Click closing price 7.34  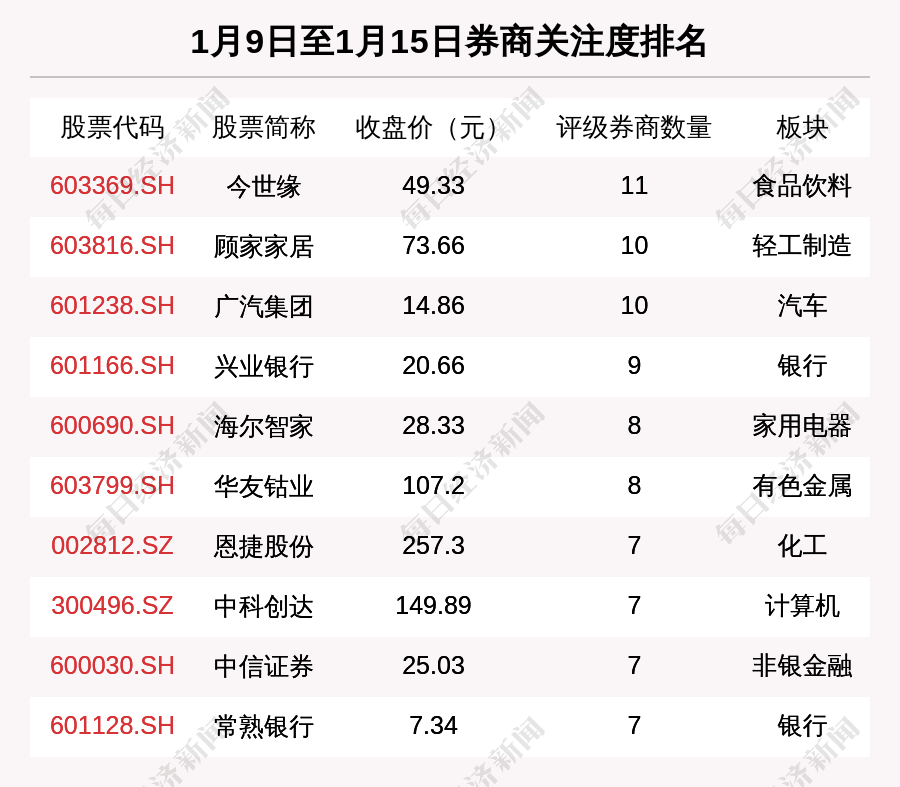point(433,726)
